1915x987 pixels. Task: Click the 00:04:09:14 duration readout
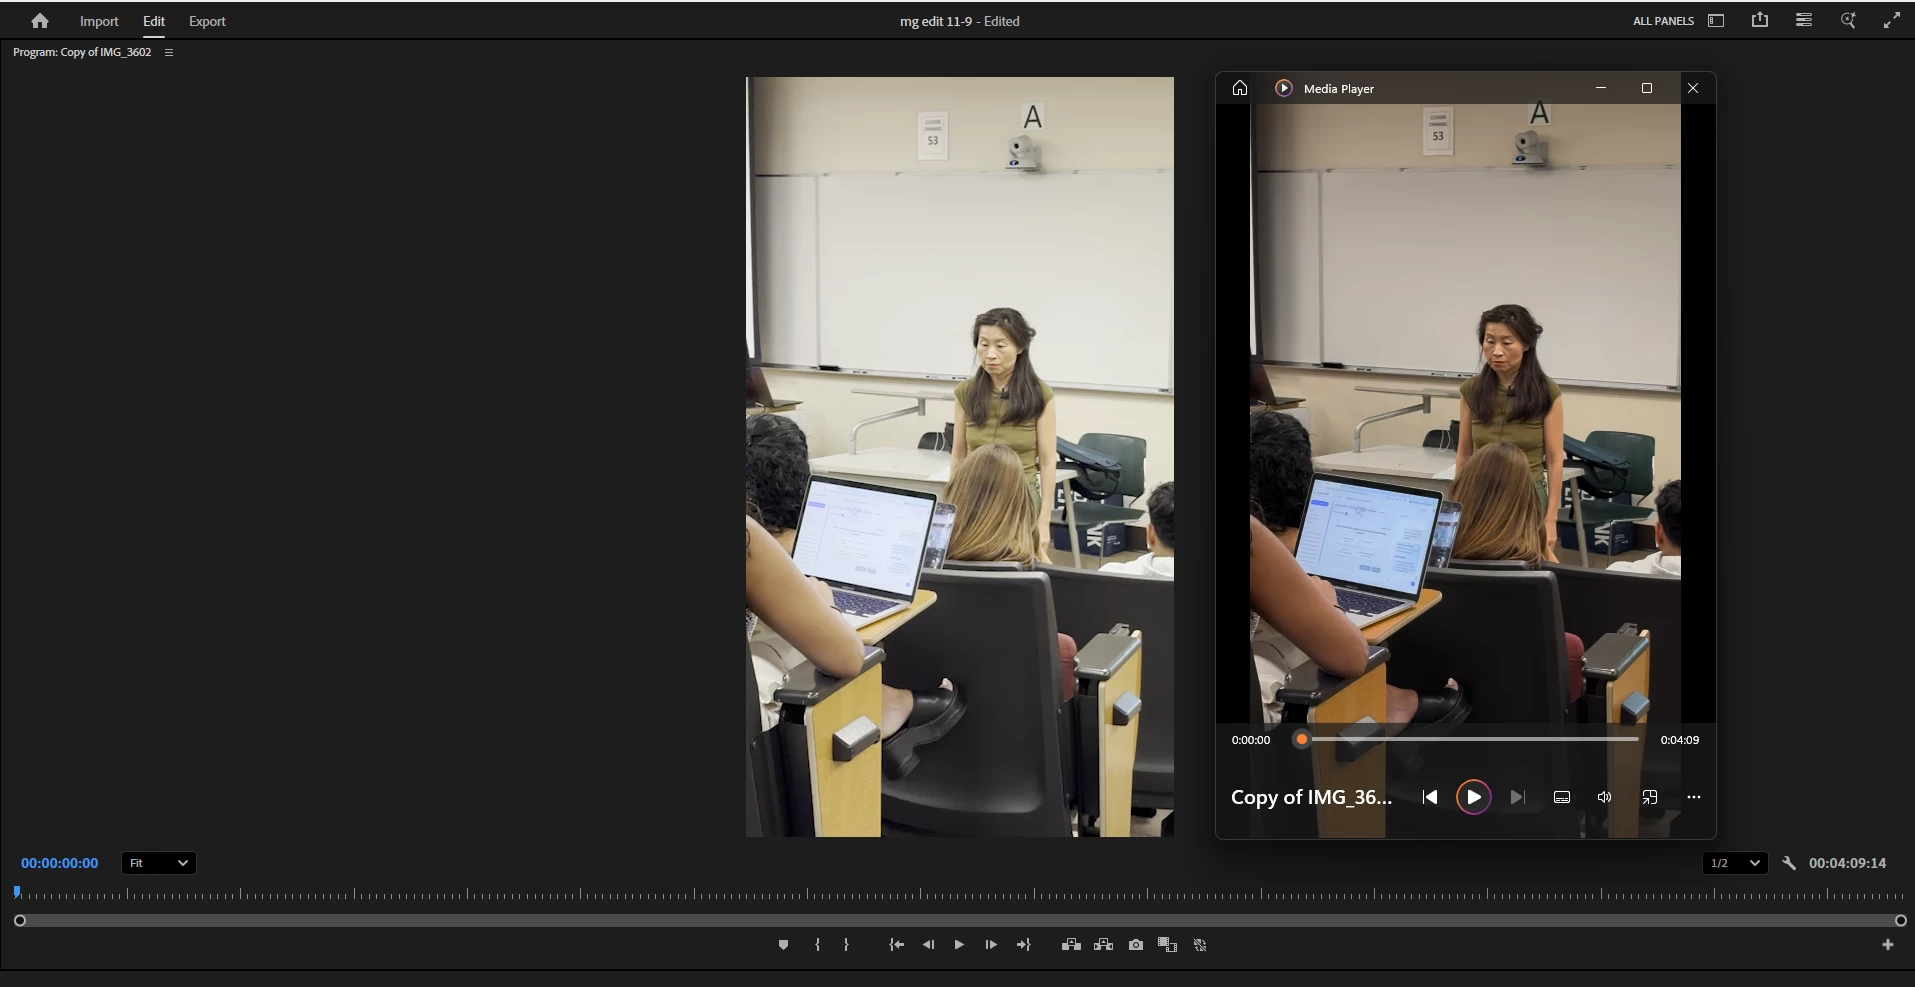1847,863
